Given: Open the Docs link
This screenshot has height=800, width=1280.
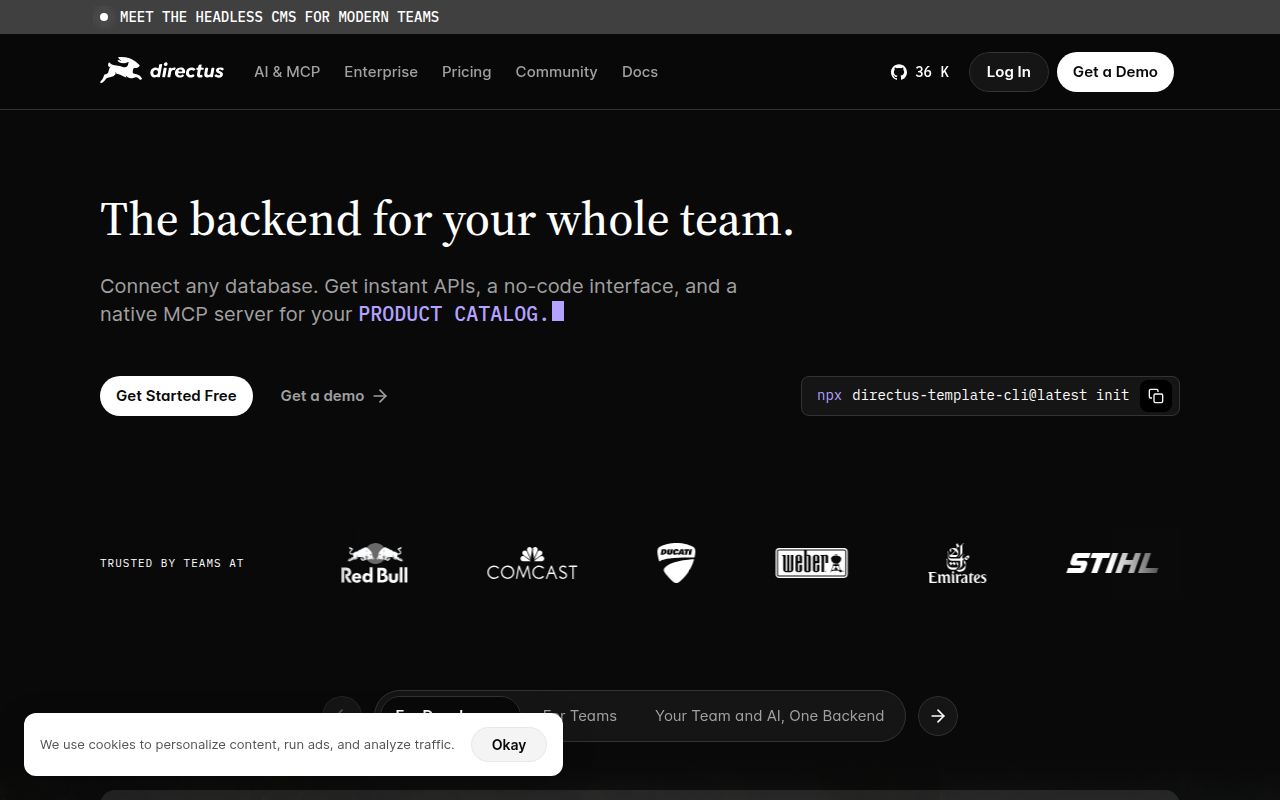Looking at the screenshot, I should (640, 72).
